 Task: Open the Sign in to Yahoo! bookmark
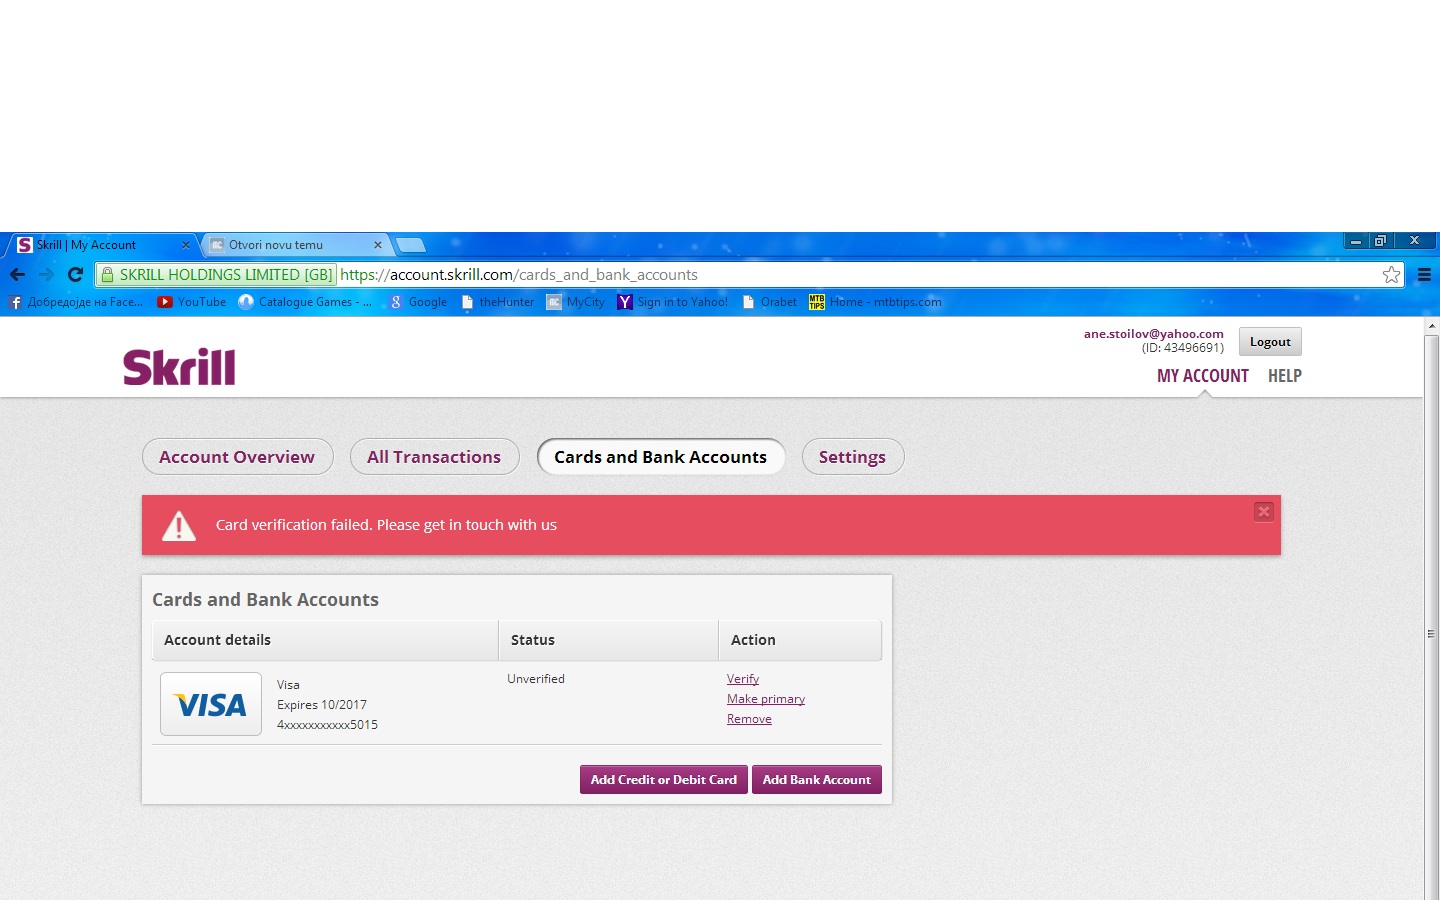(x=673, y=302)
